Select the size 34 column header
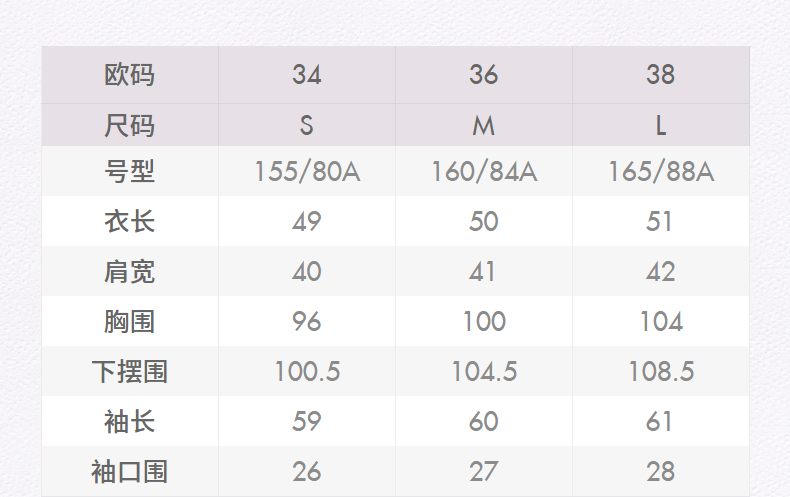Image resolution: width=790 pixels, height=497 pixels. tap(307, 74)
